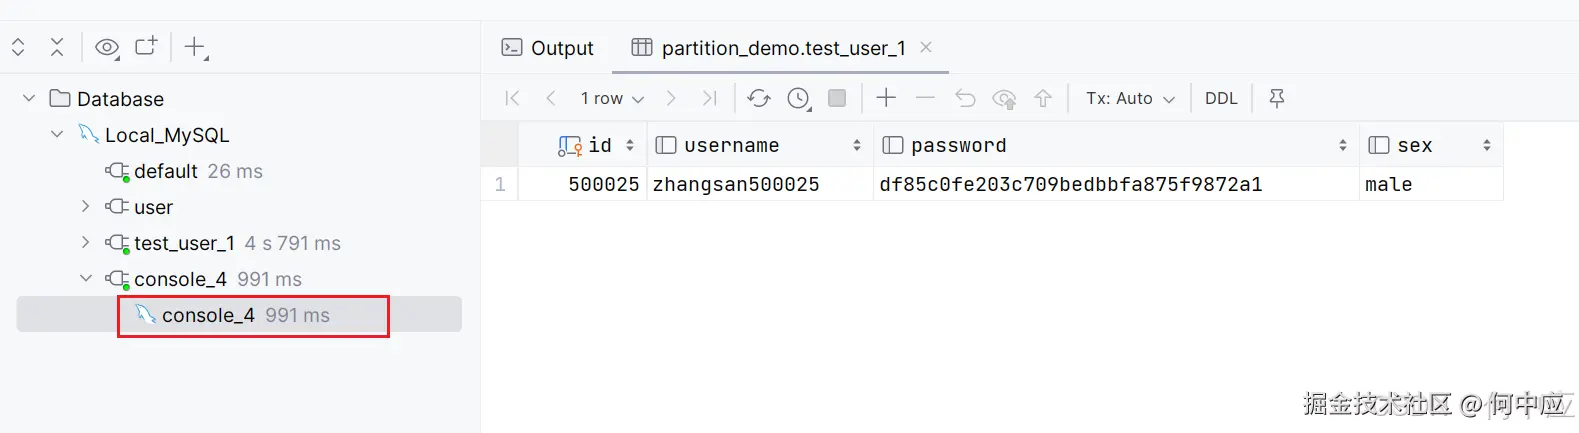Image resolution: width=1579 pixels, height=433 pixels.
Task: Close the partition_demo.test_user_1 tab
Action: click(926, 47)
